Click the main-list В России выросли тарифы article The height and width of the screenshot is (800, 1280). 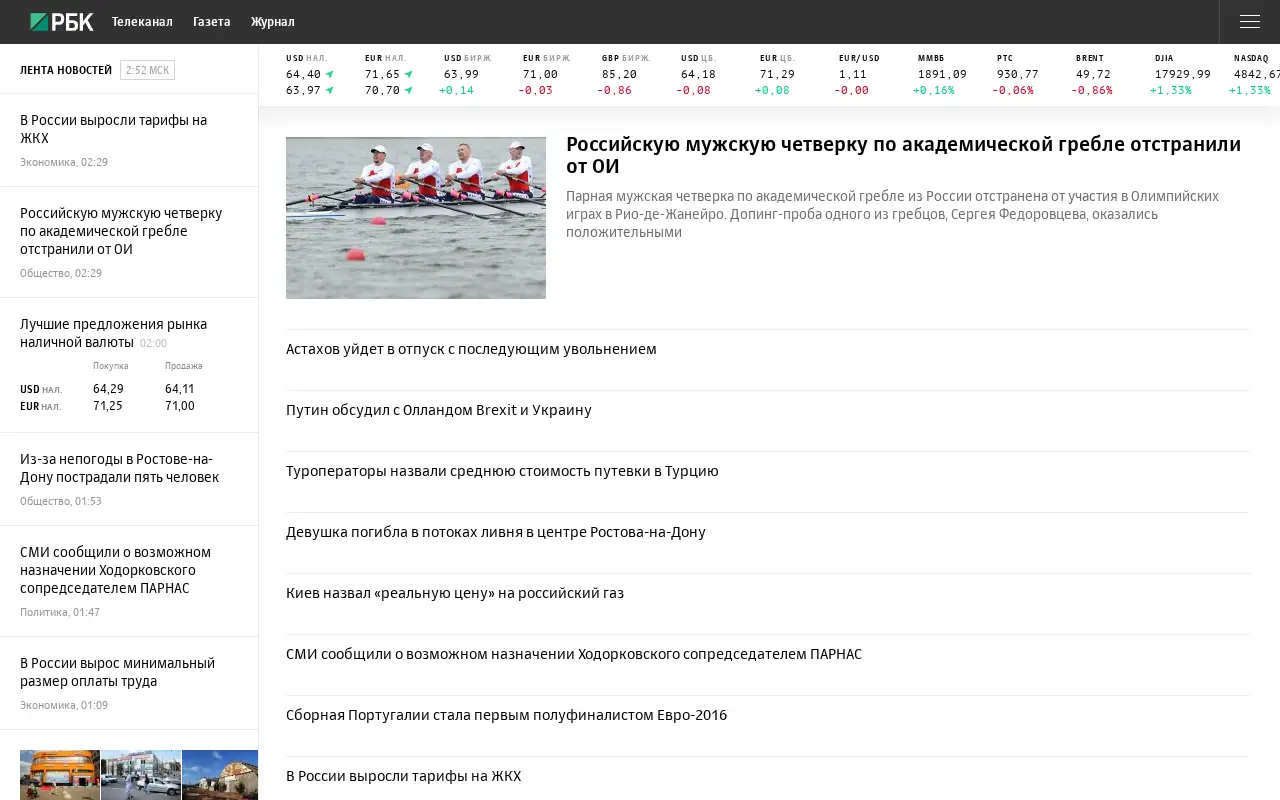403,776
